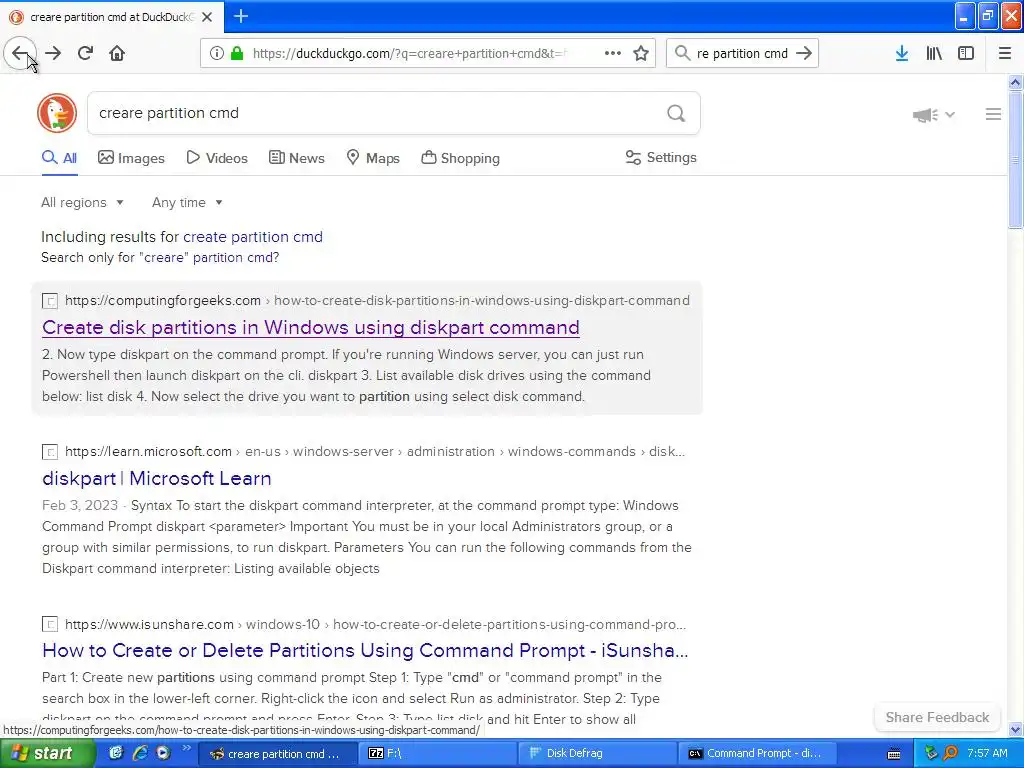The height and width of the screenshot is (768, 1024).
Task: Go forward with the forward arrow
Action: pos(53,53)
